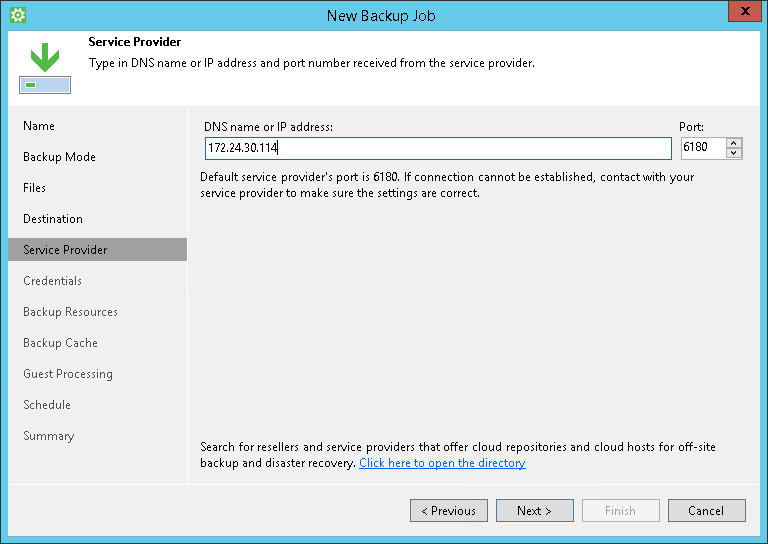Screen dimensions: 768x544
Task: Select the Files step in sidebar
Action: coord(35,188)
